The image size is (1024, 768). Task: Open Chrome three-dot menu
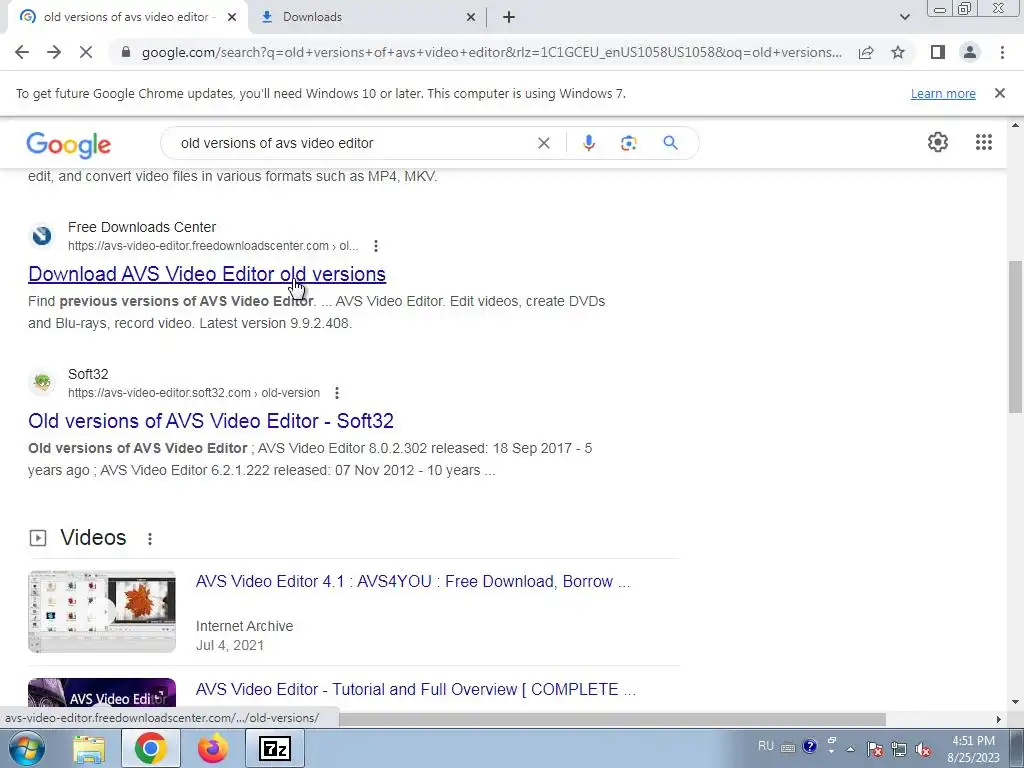tap(1002, 52)
